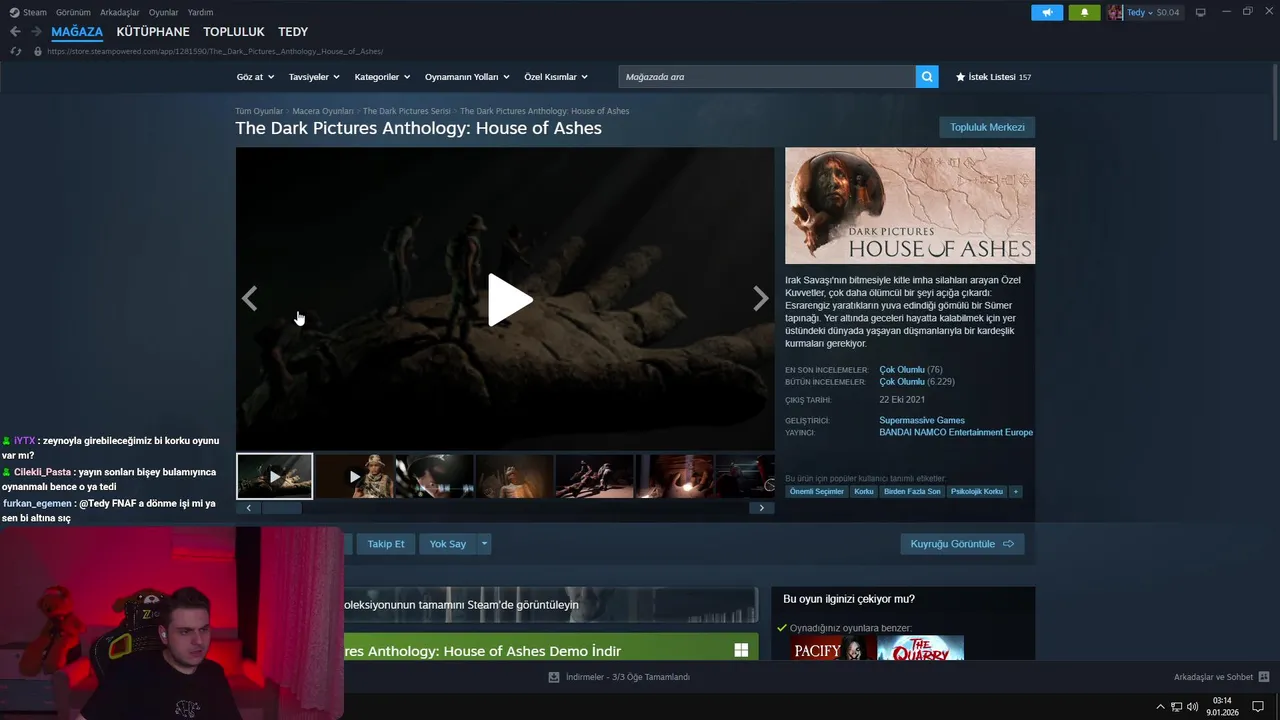Open the Steam announcements megaphone button

pyautogui.click(x=1047, y=13)
